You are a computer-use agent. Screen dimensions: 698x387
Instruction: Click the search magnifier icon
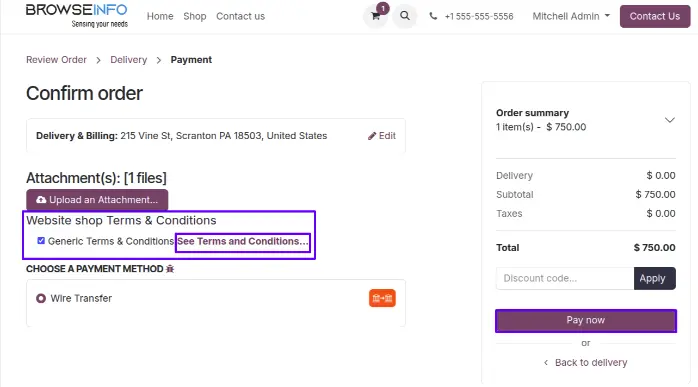[x=405, y=16]
